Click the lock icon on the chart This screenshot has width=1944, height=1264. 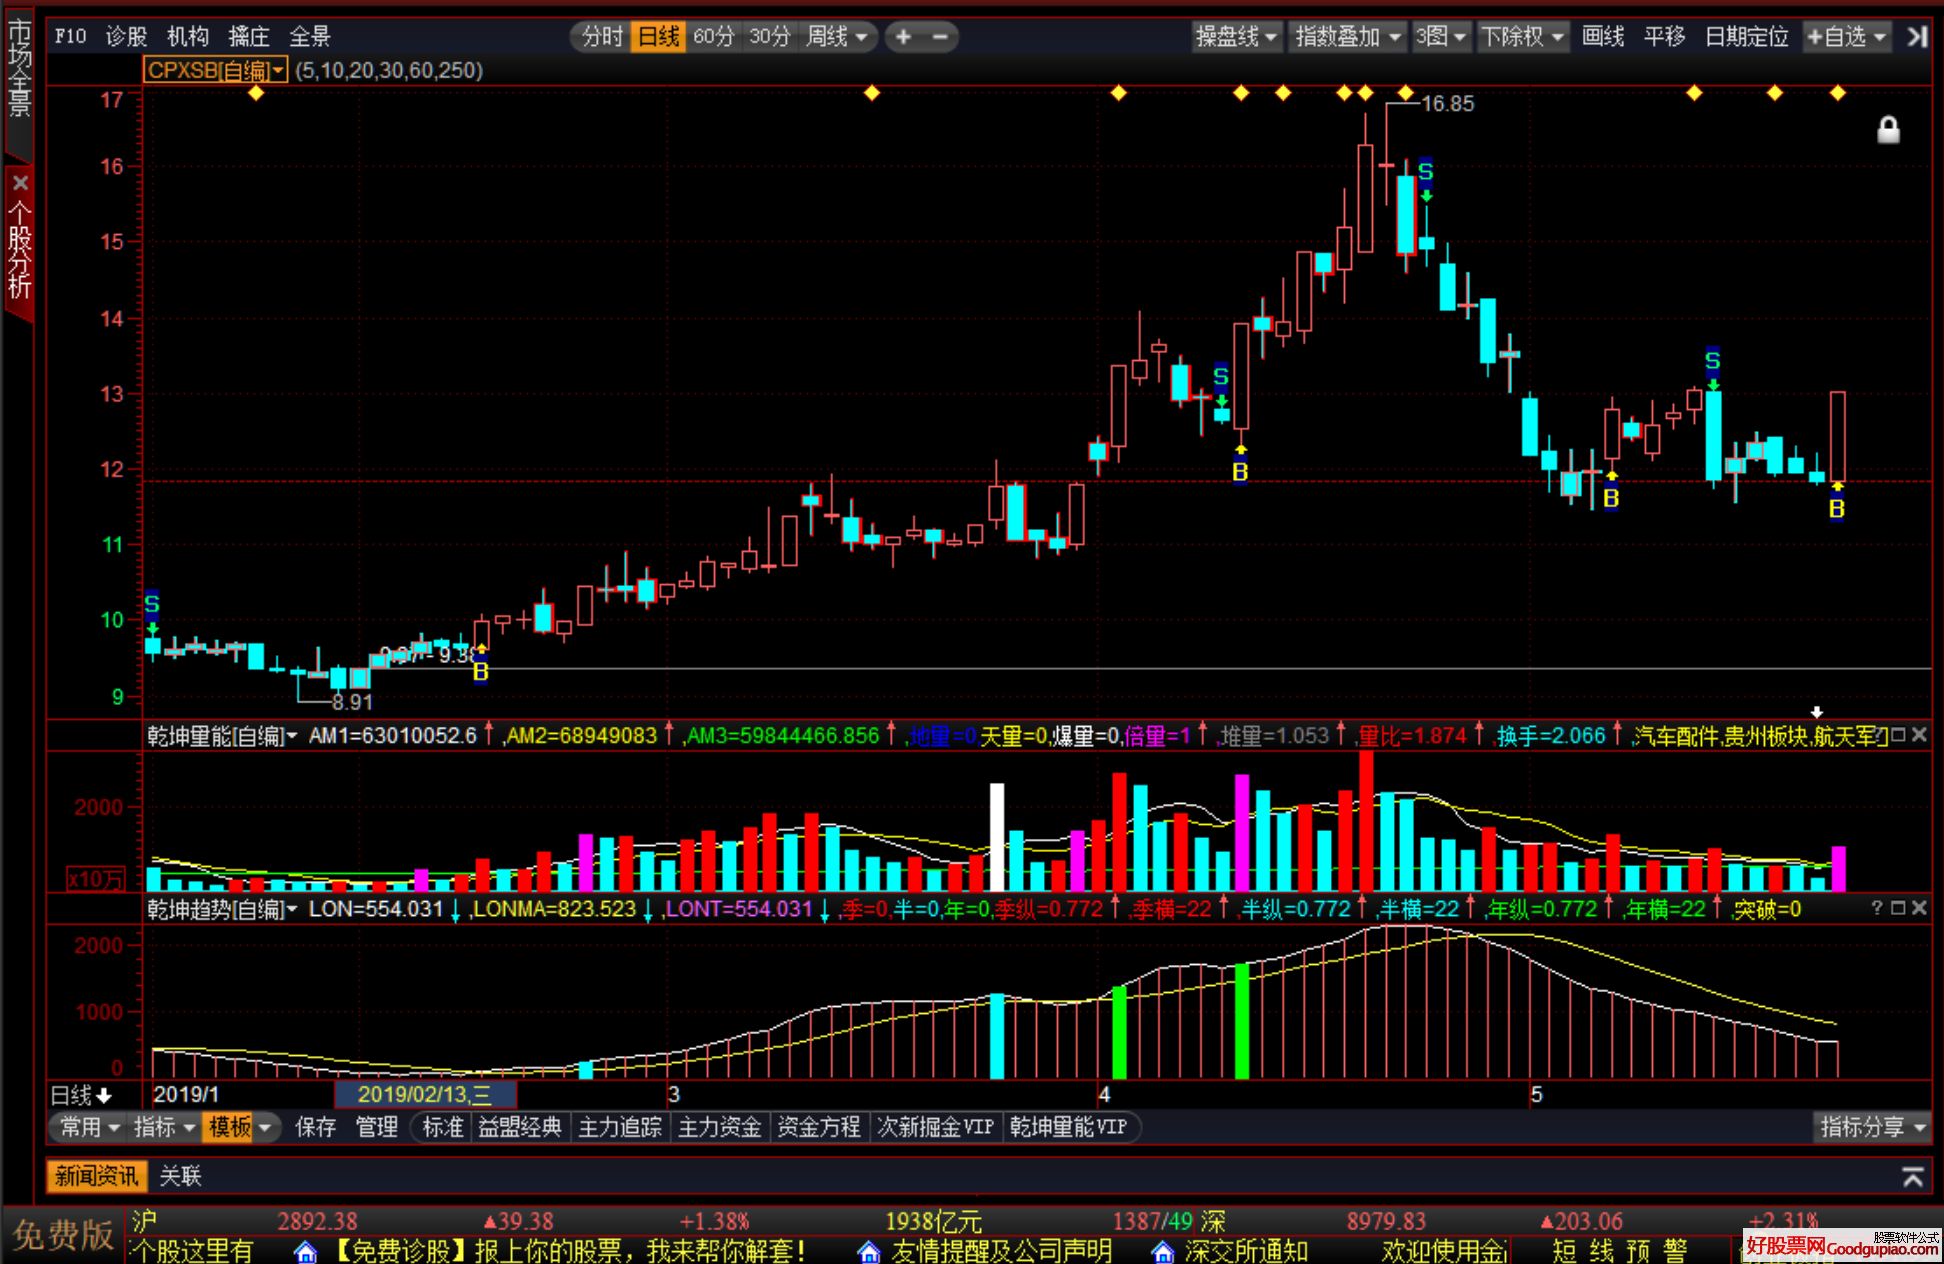point(1888,130)
